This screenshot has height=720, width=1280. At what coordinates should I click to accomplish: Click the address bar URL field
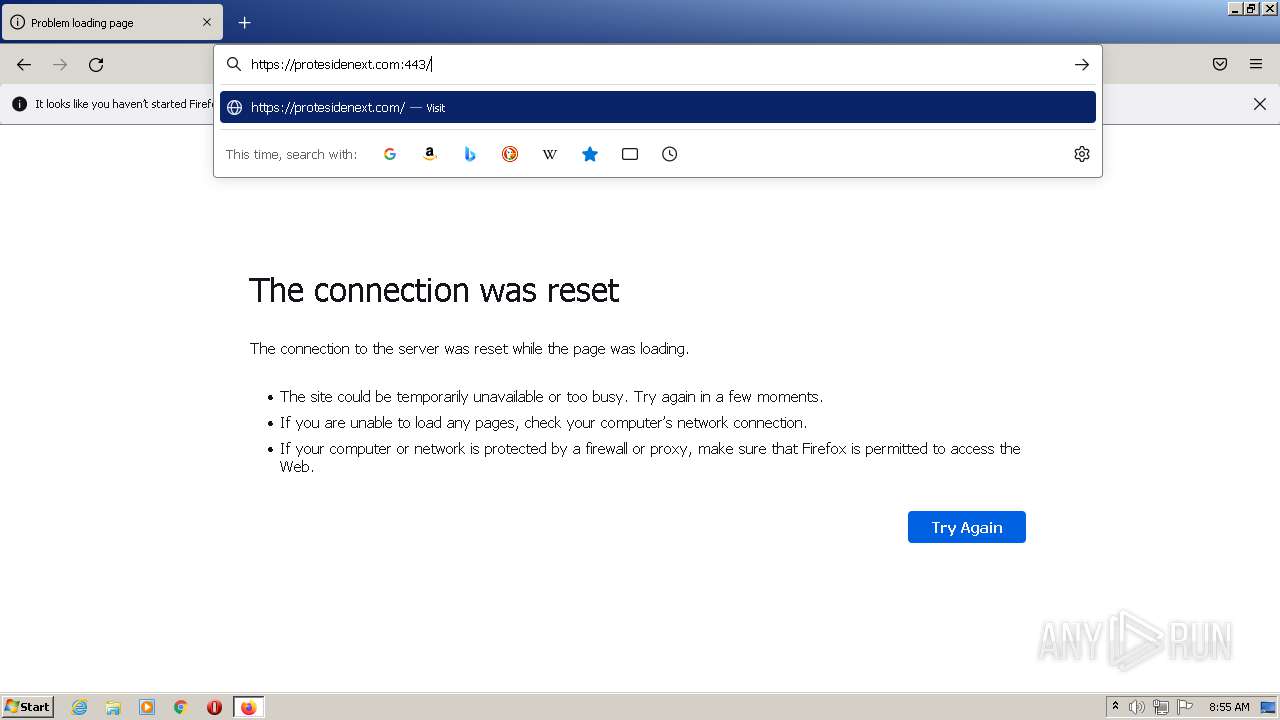point(655,64)
